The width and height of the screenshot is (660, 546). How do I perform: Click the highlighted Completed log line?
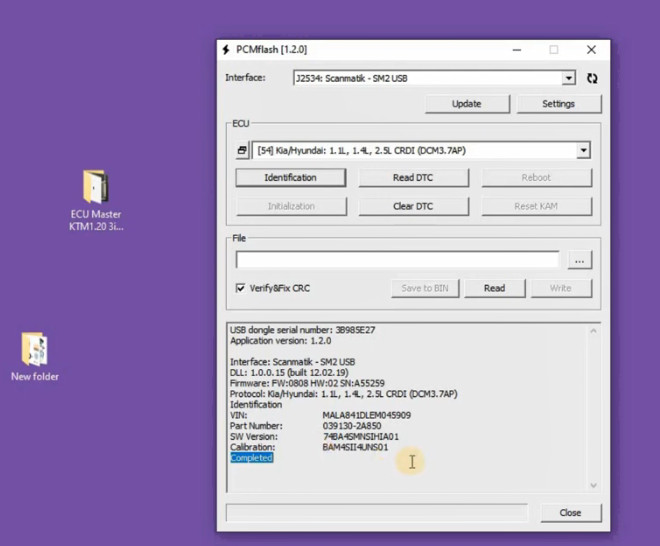tap(252, 458)
